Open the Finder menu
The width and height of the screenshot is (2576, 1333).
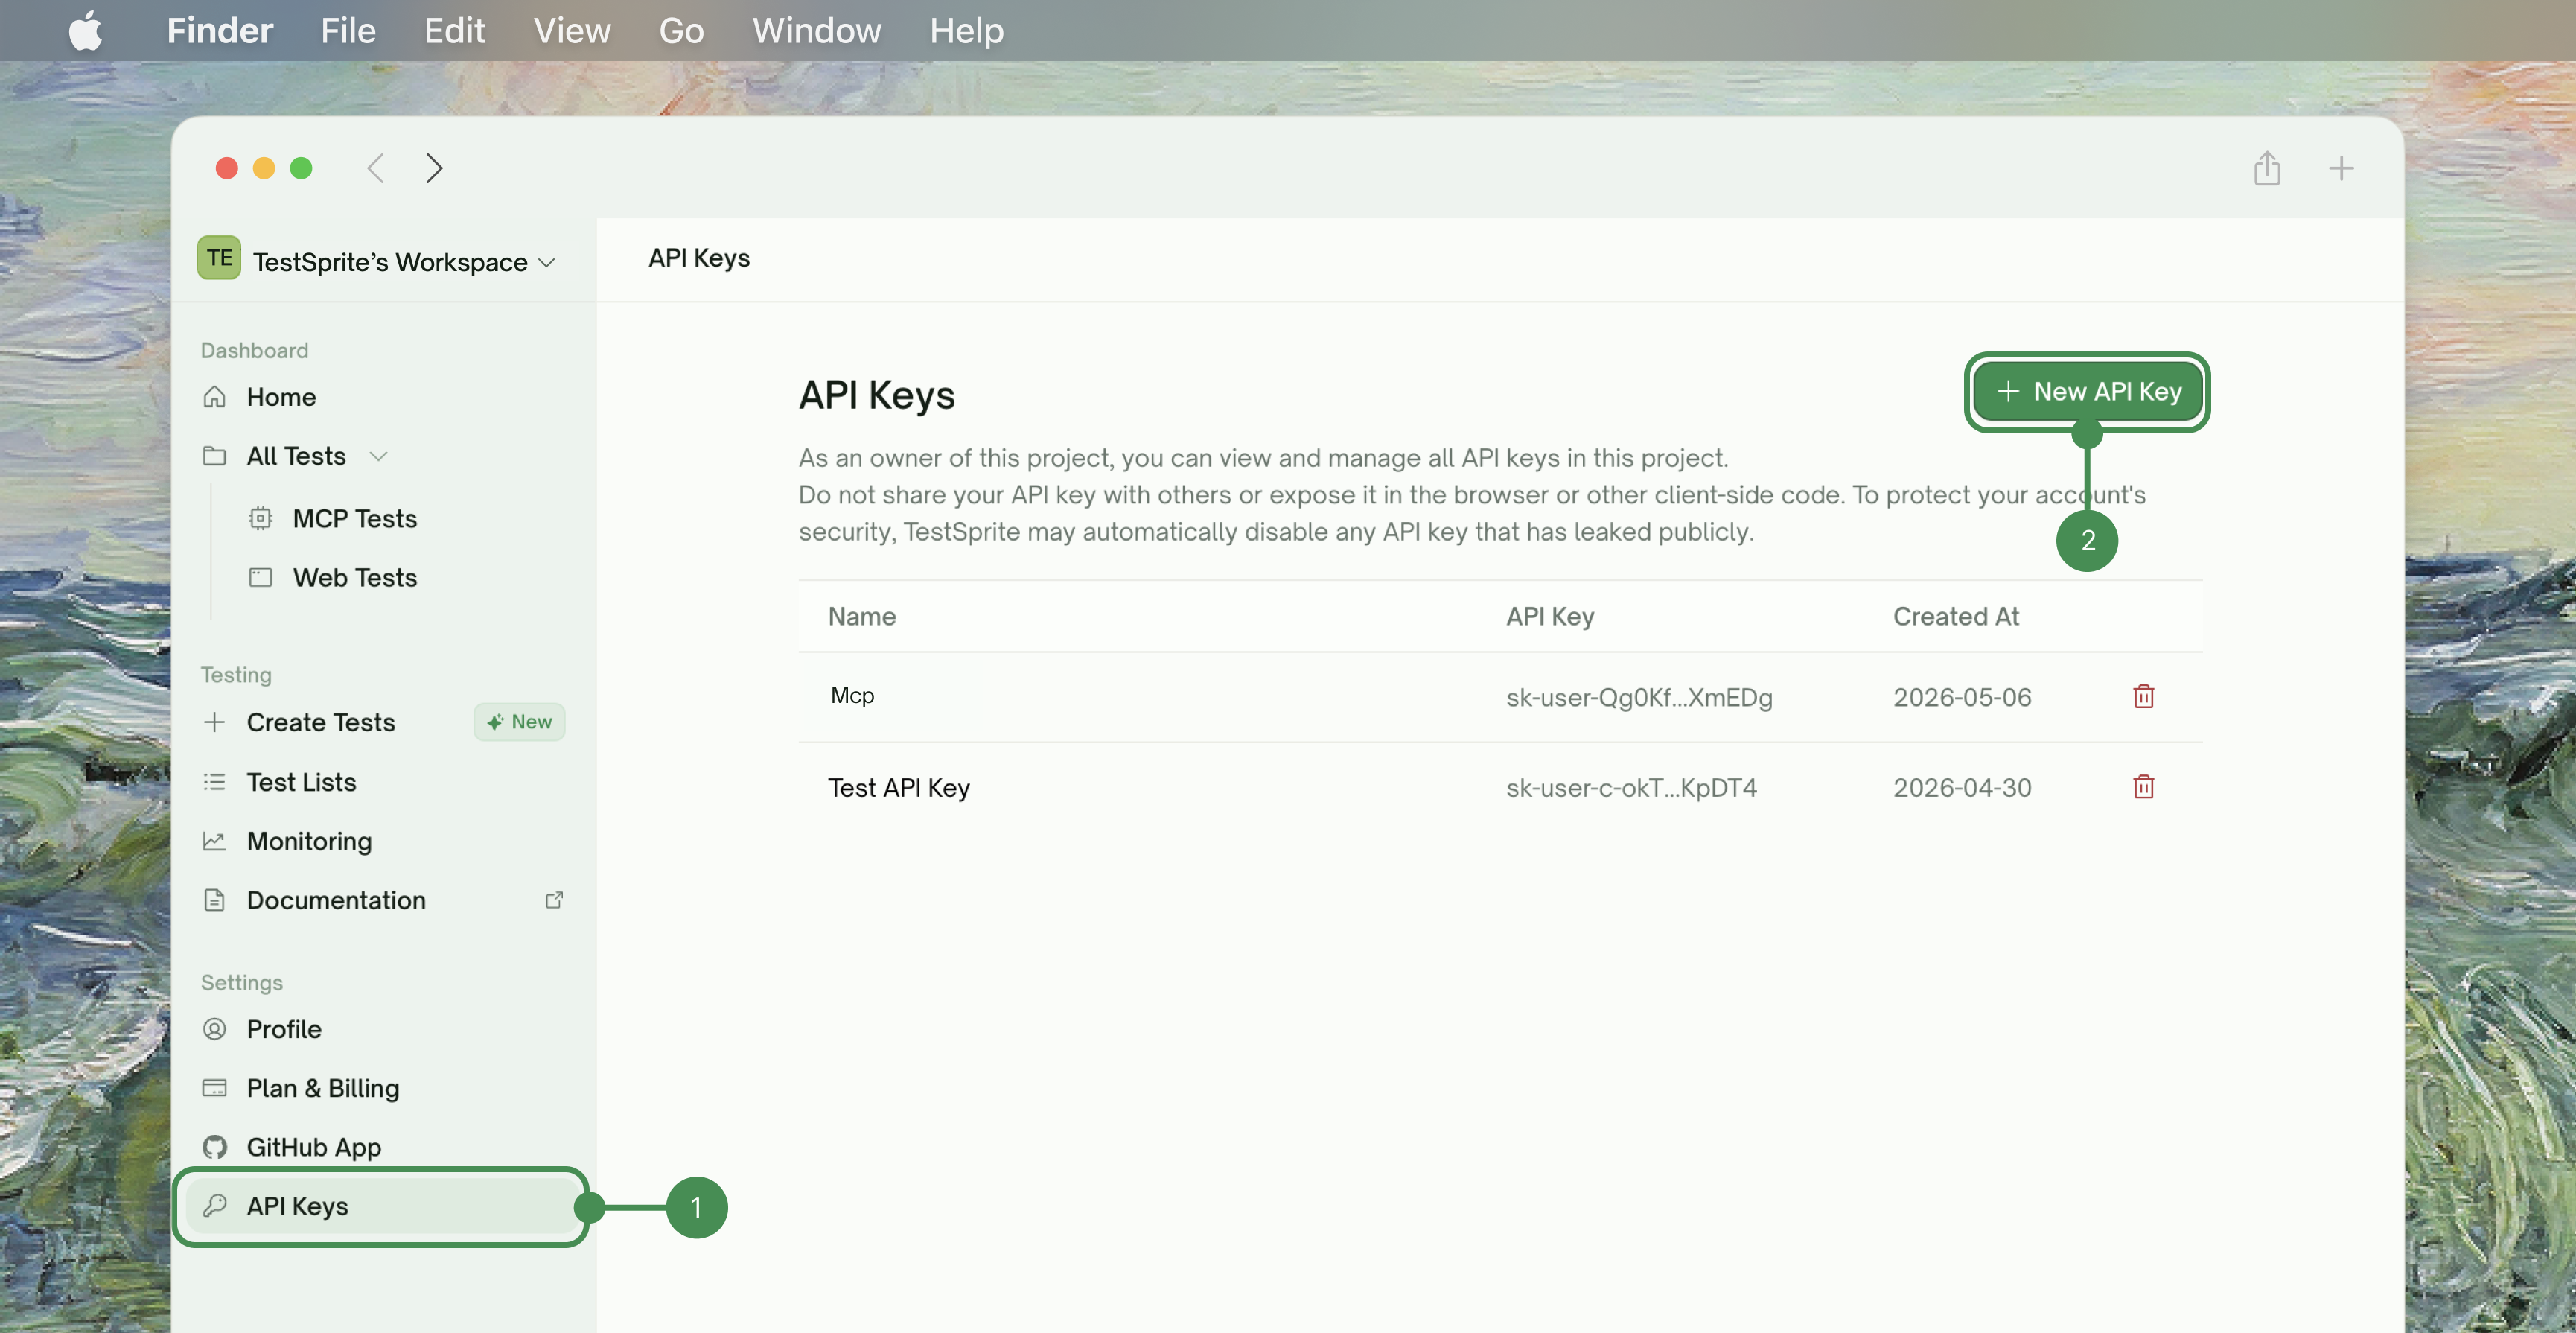220,30
